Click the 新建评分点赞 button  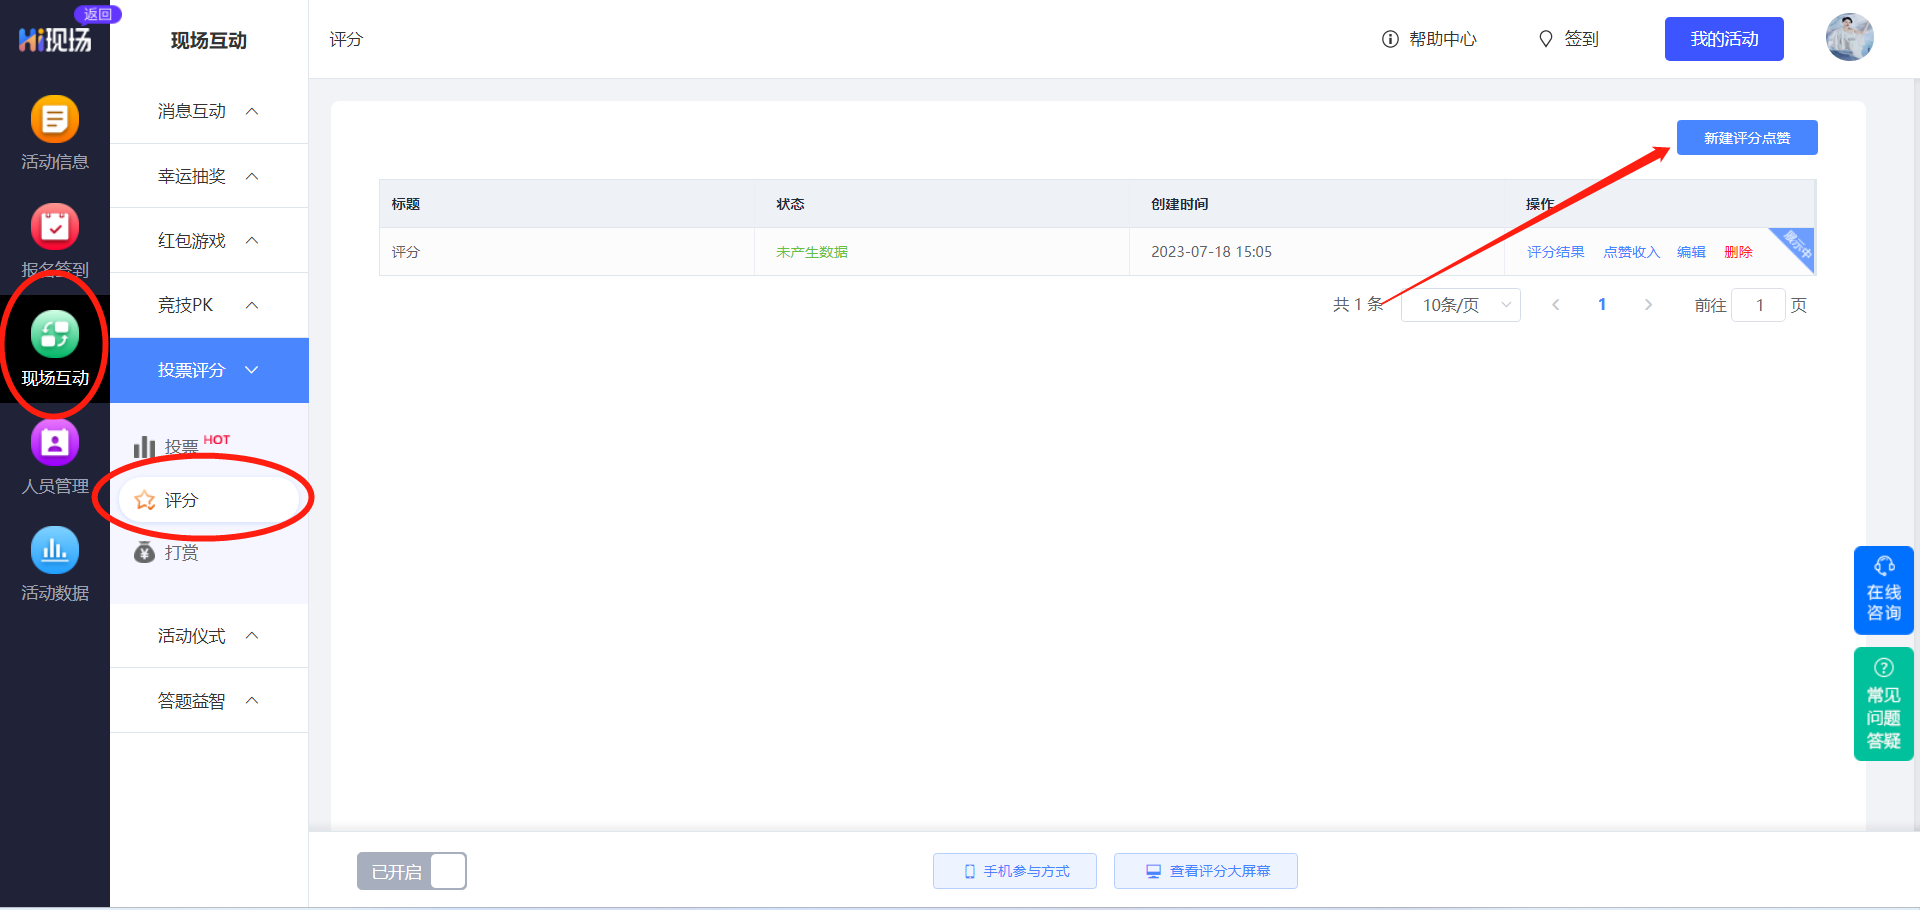click(1747, 138)
